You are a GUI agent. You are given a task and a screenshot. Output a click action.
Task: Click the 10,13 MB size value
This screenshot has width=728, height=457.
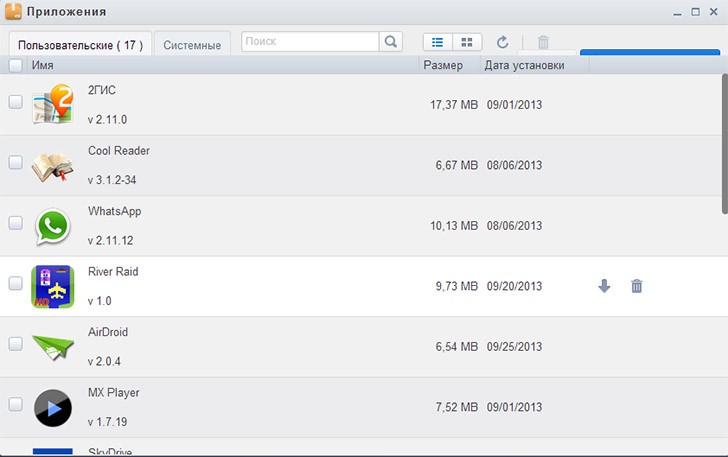(x=454, y=226)
